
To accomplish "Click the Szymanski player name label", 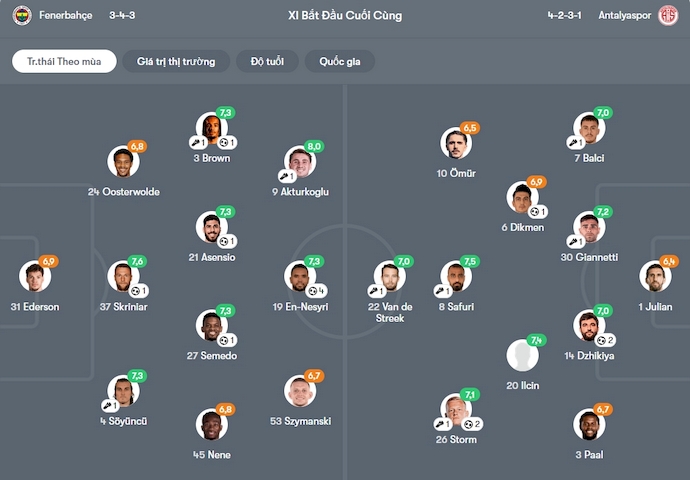I will point(300,421).
